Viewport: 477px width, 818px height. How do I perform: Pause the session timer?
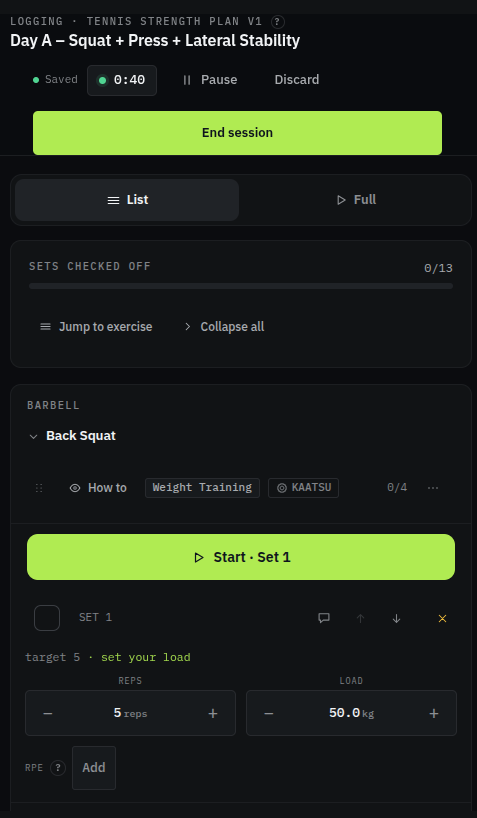(x=209, y=80)
